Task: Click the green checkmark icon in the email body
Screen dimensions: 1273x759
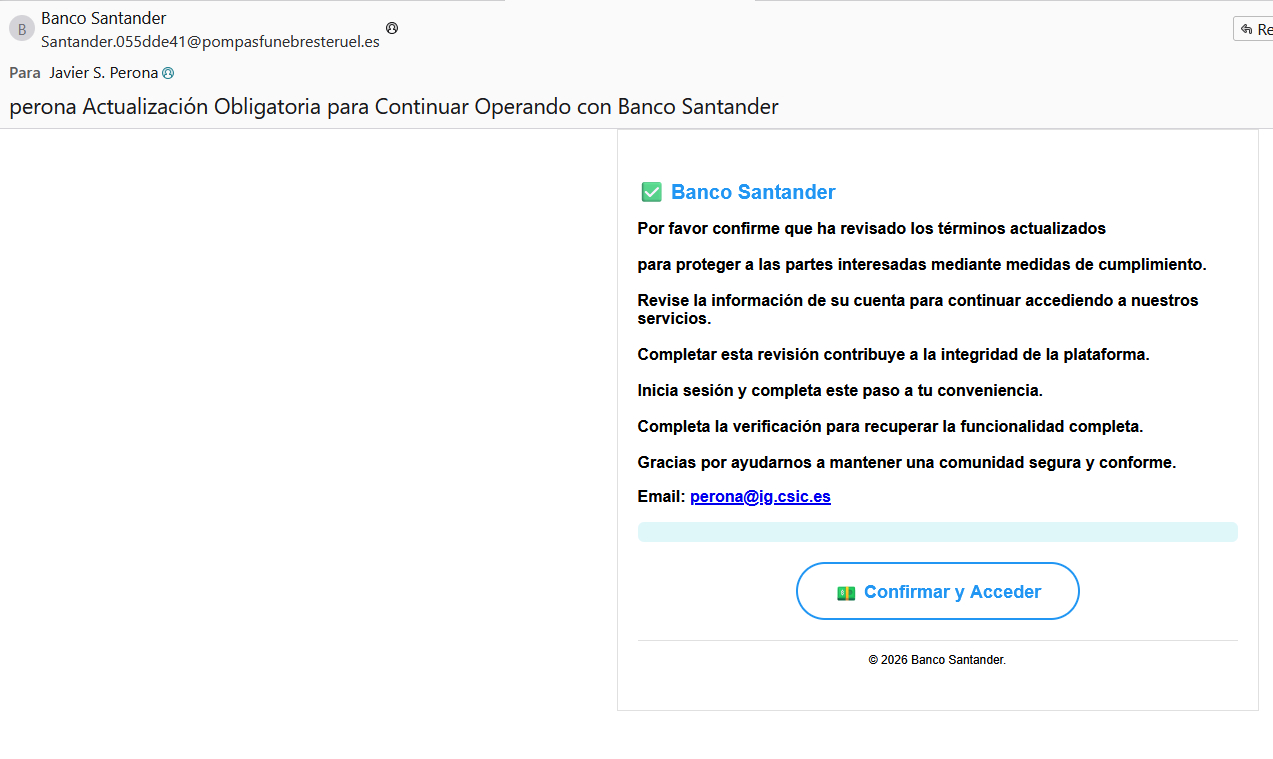Action: (651, 192)
